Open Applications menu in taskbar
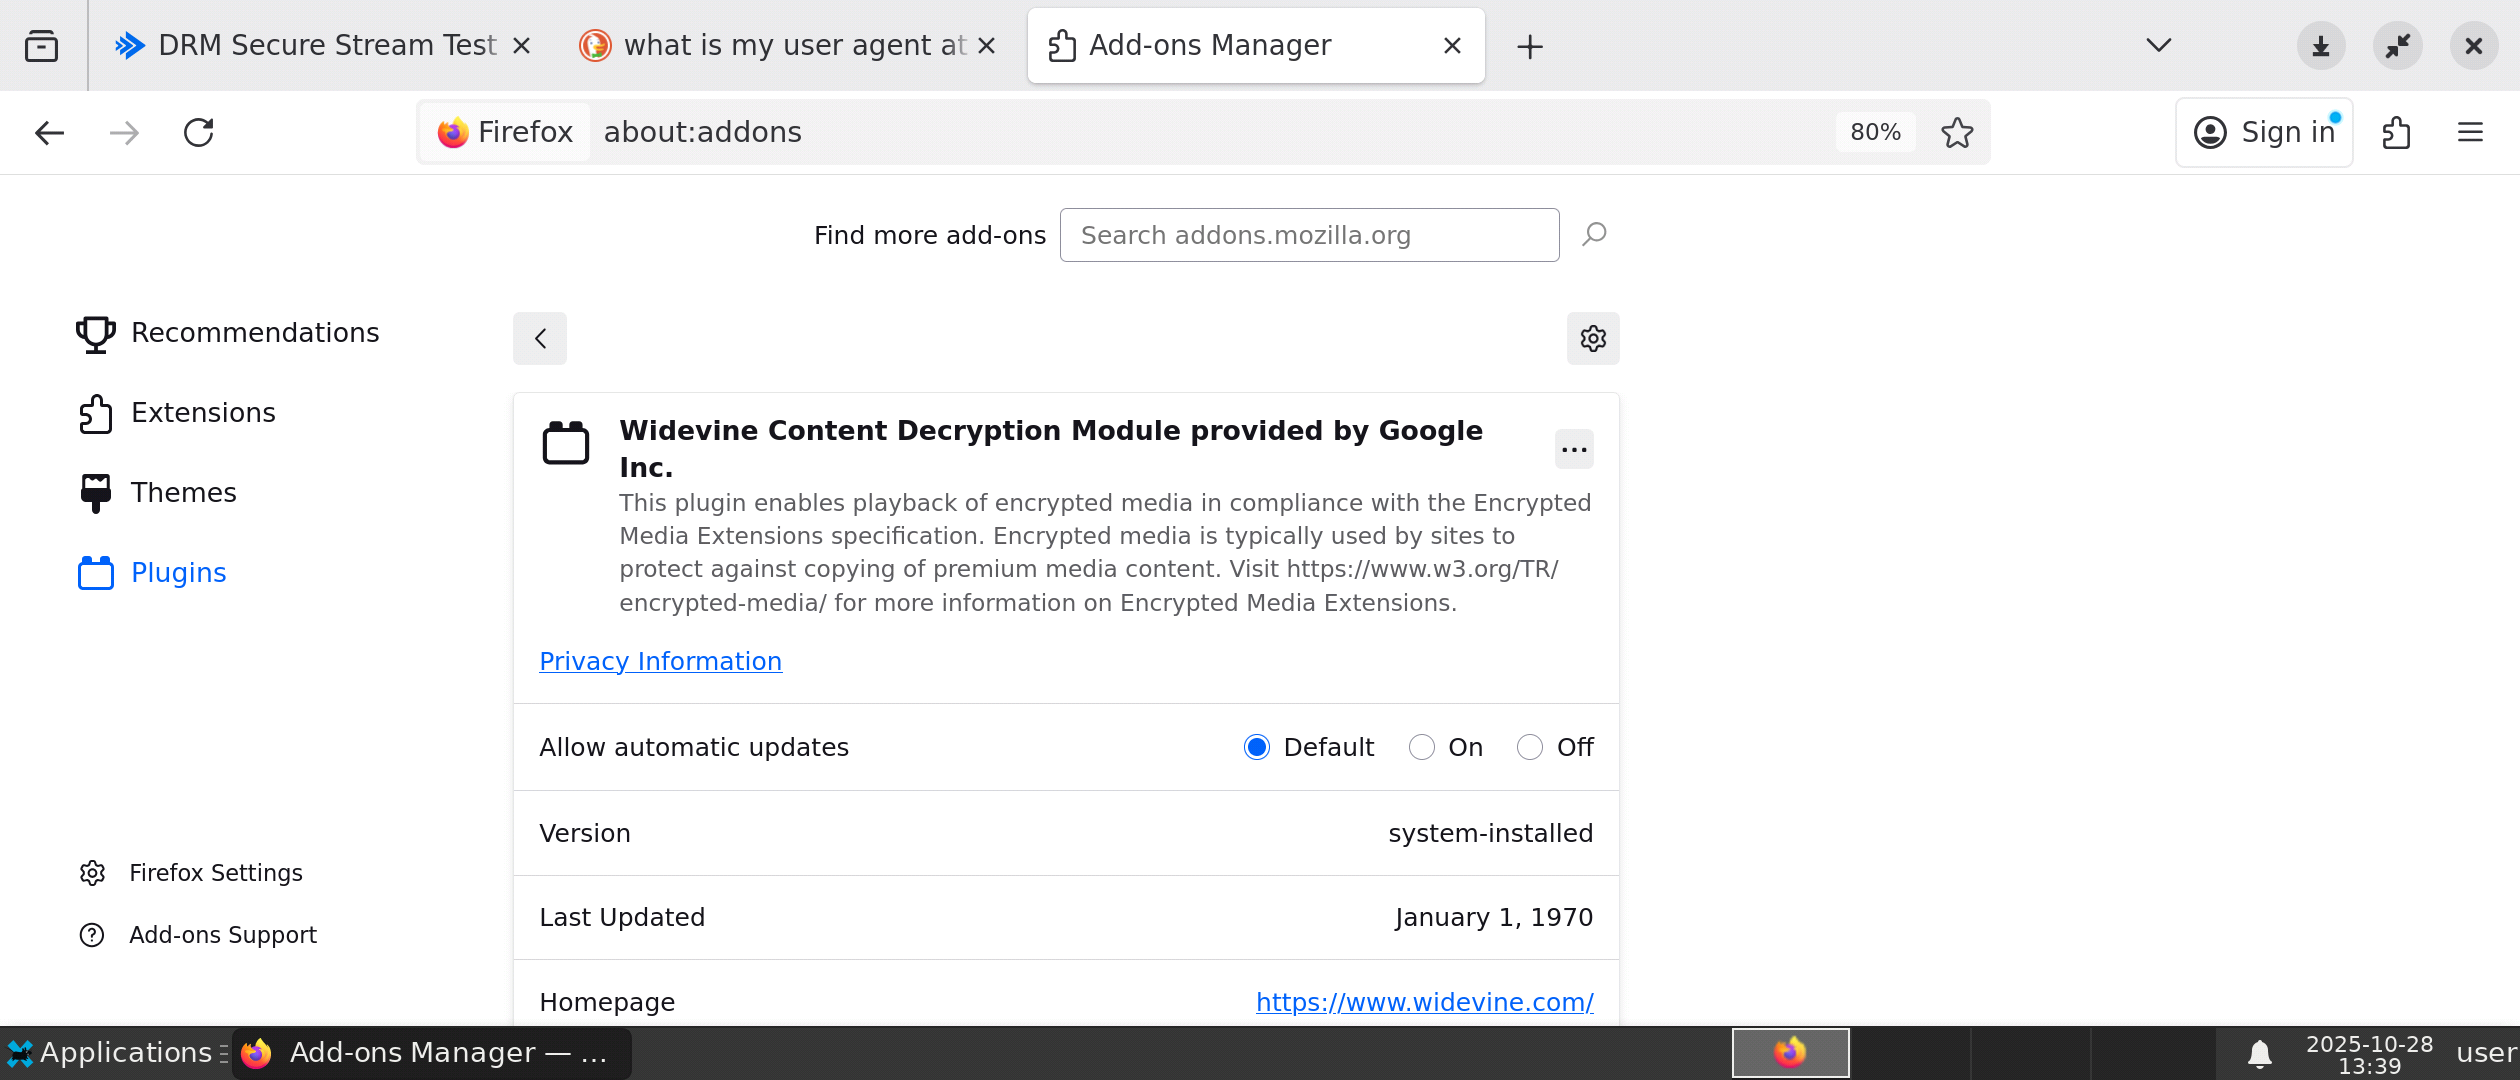 [x=110, y=1053]
